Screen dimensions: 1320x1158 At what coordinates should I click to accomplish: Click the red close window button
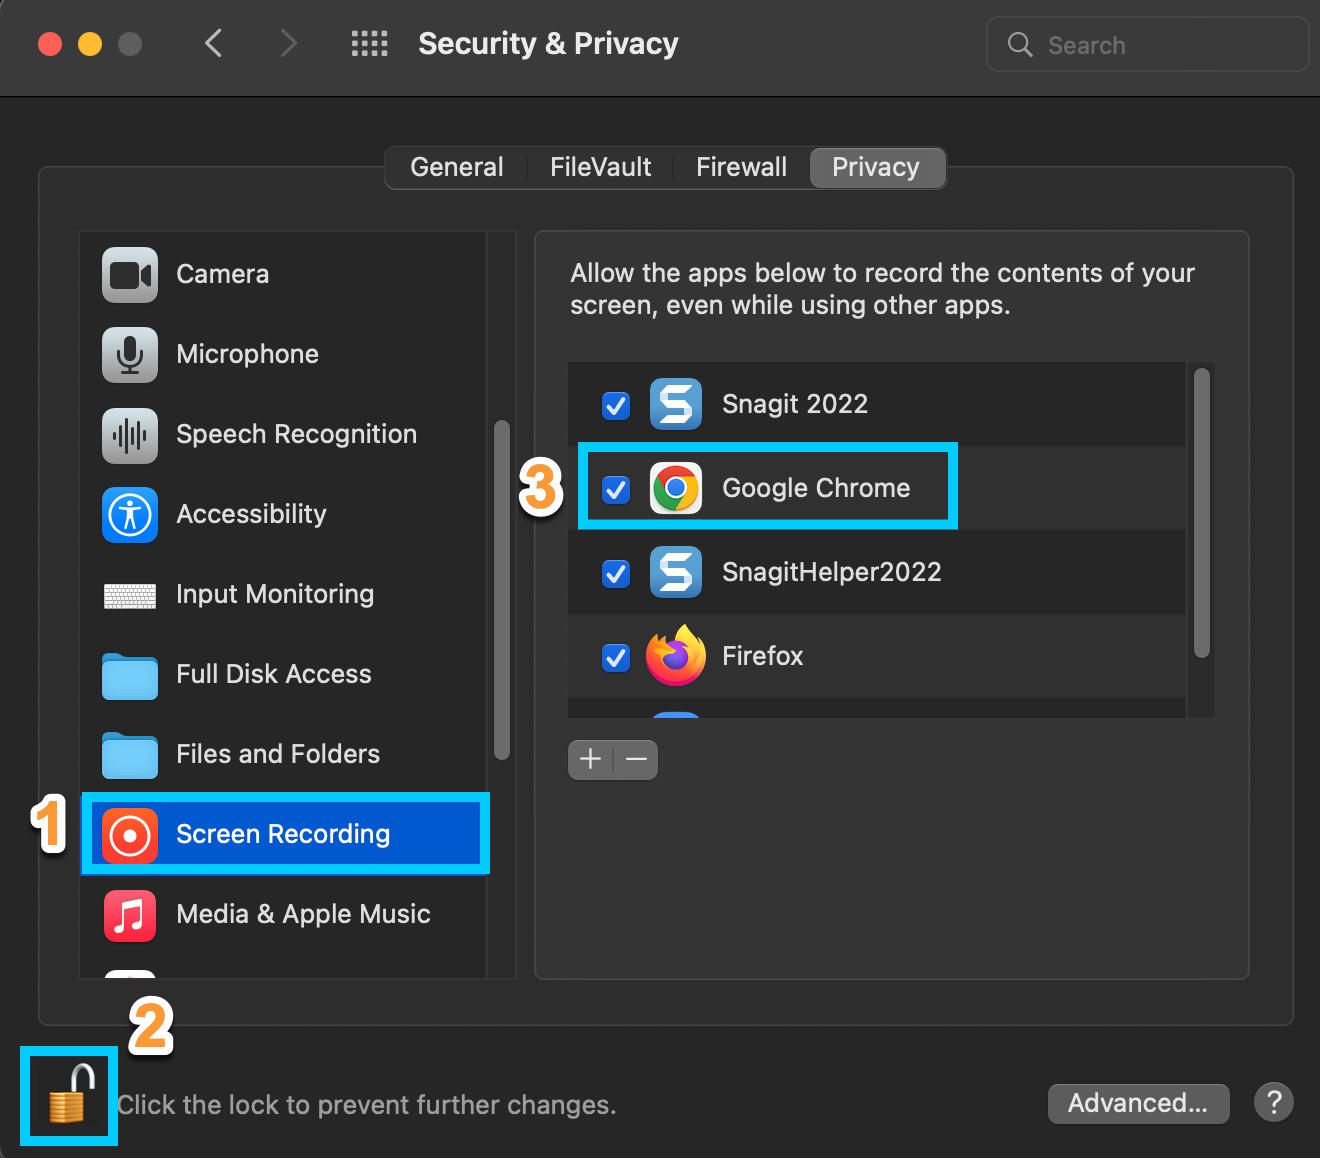click(50, 44)
